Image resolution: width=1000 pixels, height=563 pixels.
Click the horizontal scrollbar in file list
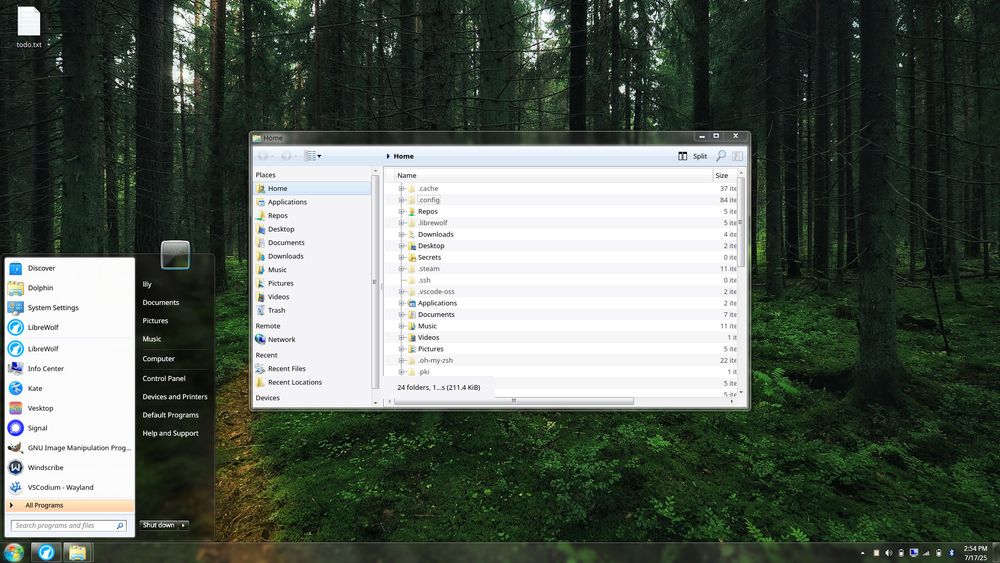pos(513,401)
